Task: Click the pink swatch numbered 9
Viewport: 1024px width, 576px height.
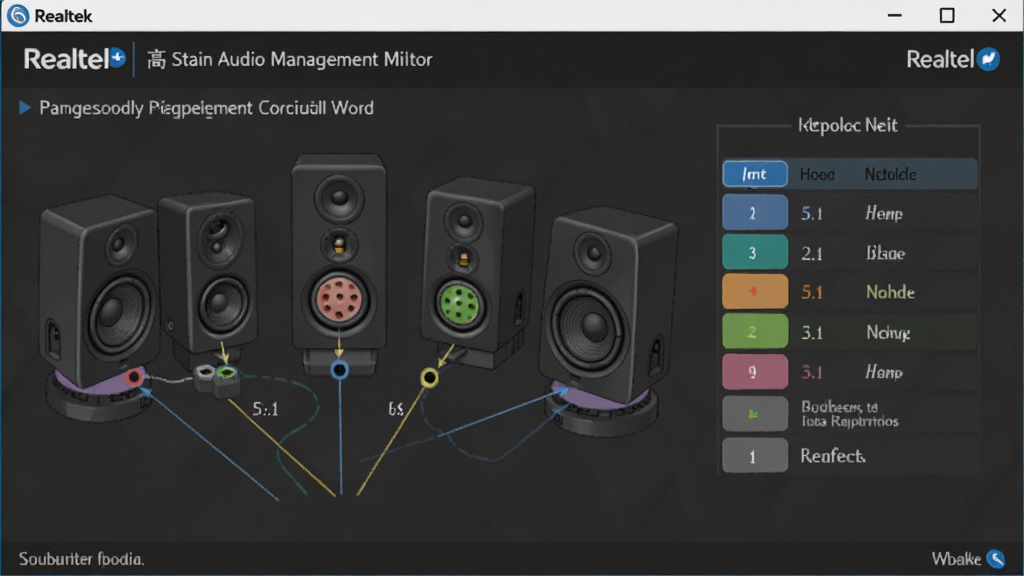Action: (755, 372)
